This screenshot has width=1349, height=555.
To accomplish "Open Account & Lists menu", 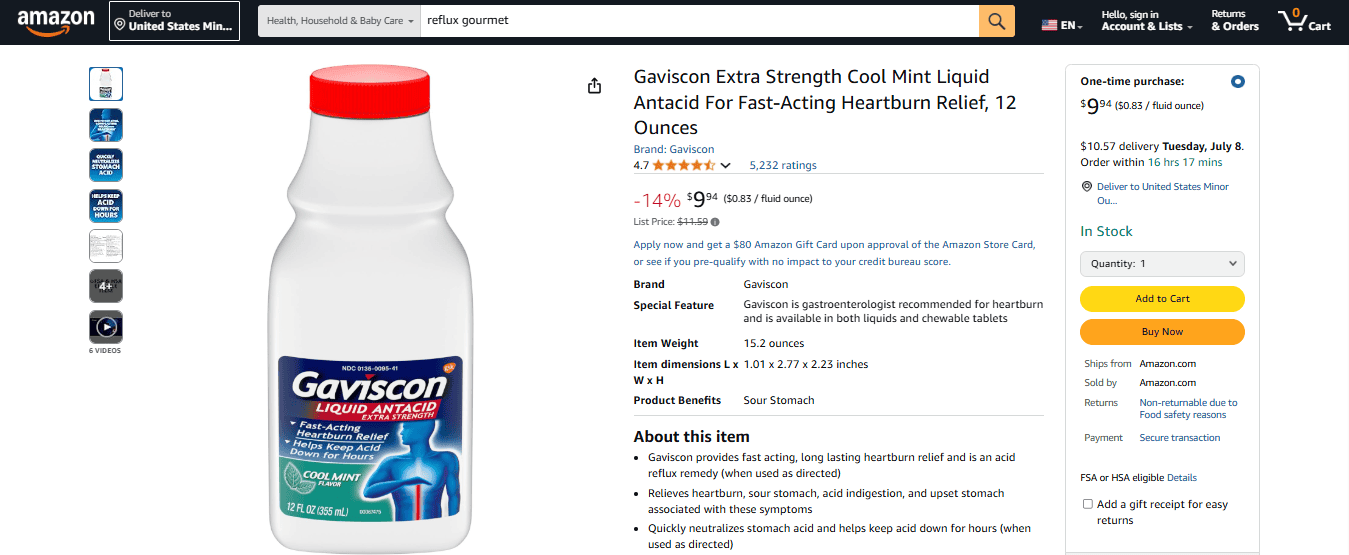I will click(1146, 21).
